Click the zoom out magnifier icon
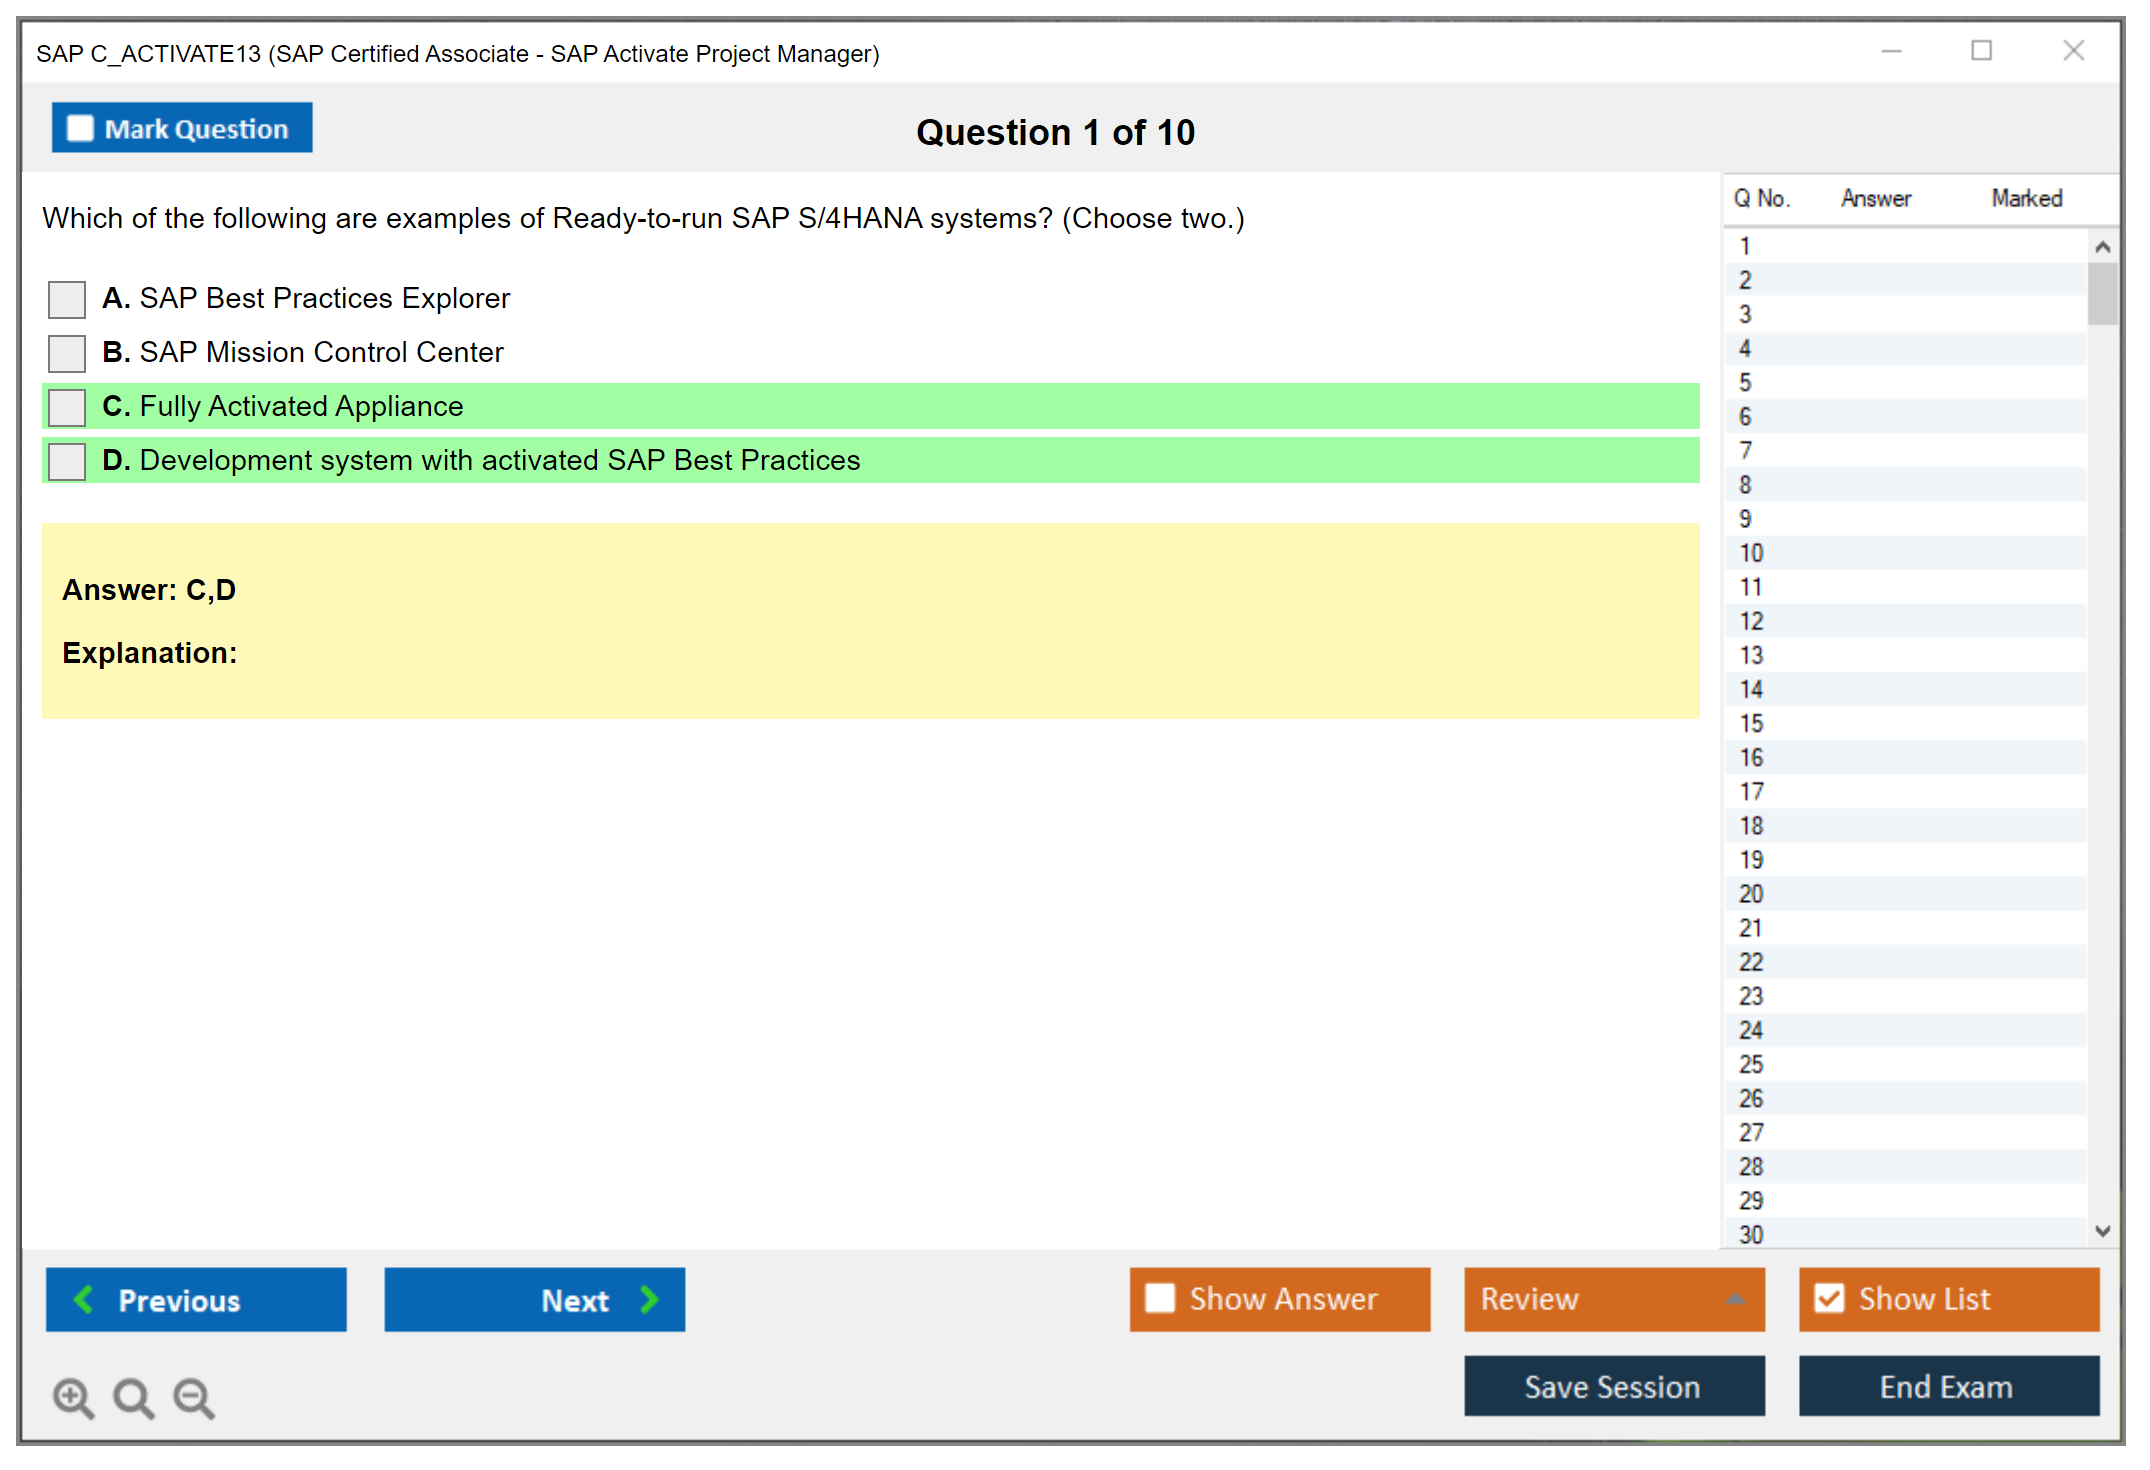2150x1470 pixels. pyautogui.click(x=193, y=1397)
